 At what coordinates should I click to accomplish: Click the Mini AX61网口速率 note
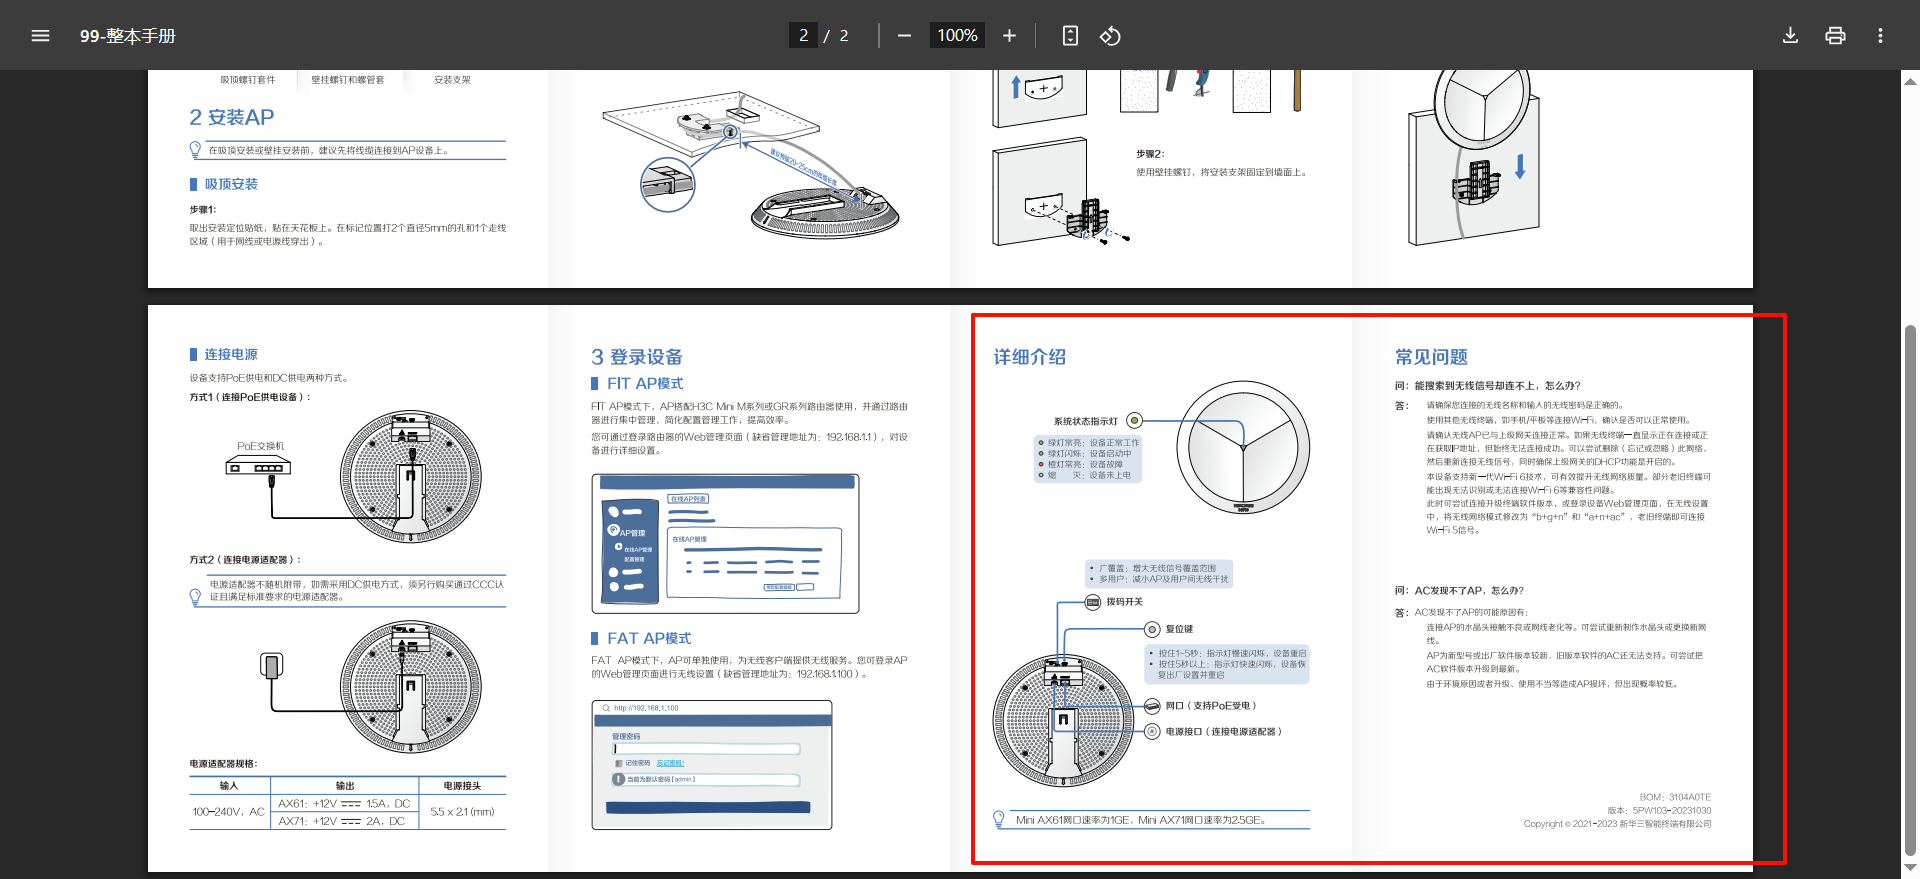(x=1143, y=820)
